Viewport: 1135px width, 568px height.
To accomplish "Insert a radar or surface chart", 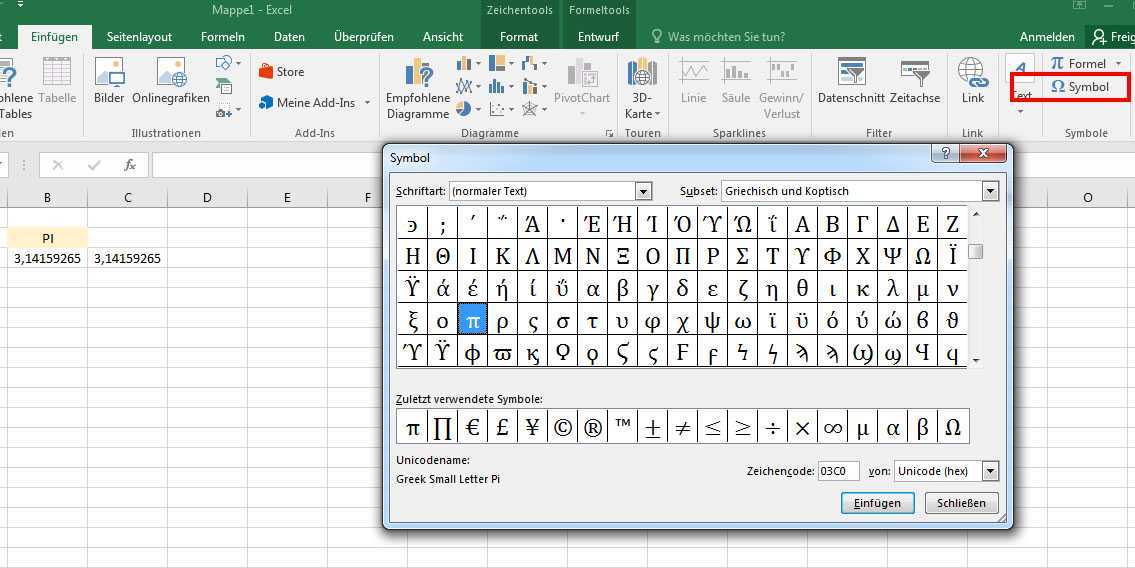I will click(530, 109).
